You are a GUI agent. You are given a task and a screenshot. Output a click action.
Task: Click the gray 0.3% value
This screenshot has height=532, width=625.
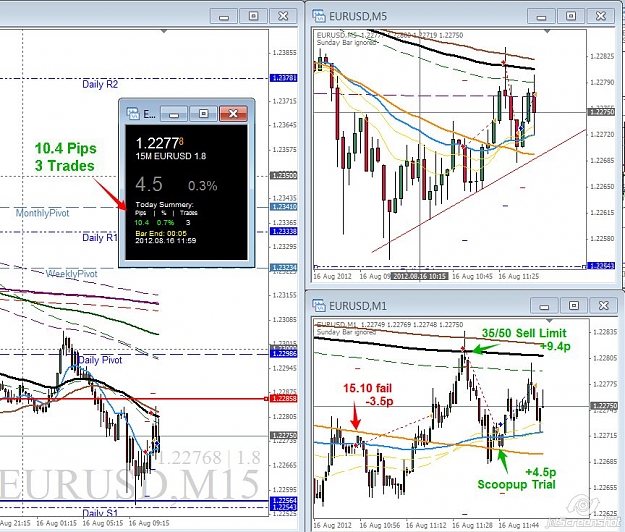(x=202, y=186)
